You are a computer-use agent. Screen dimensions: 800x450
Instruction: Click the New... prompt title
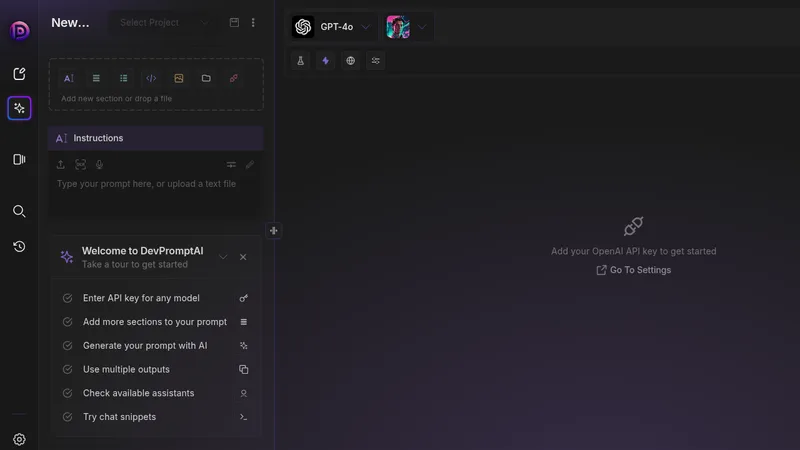[x=70, y=22]
